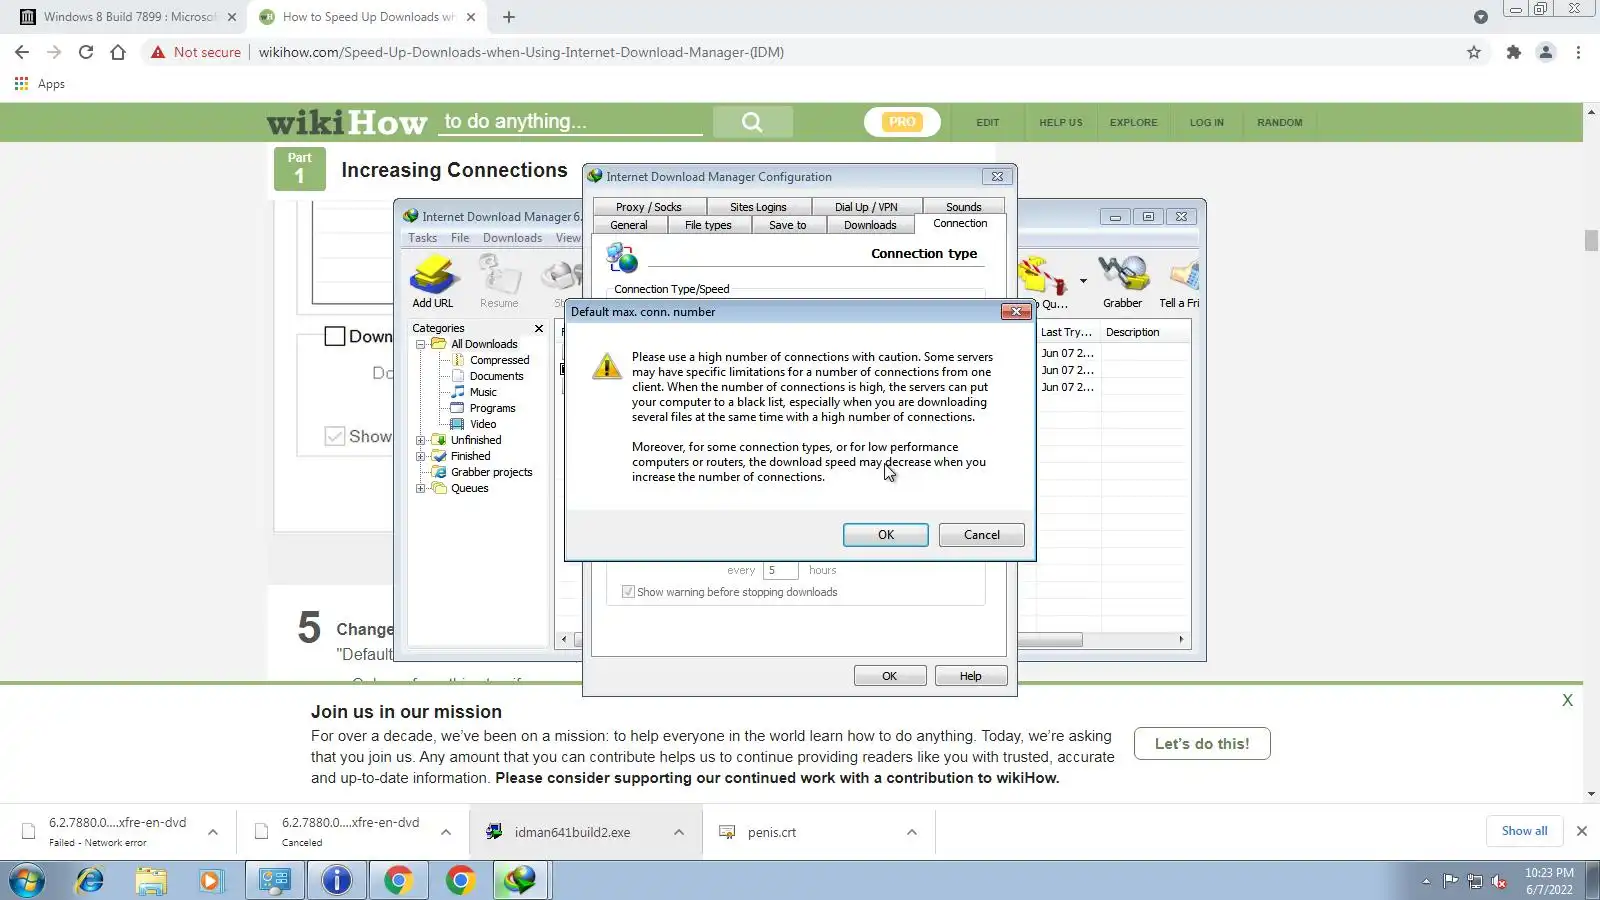
Task: Toggle the checkbox beside the cut-off 'Show' label
Action: (335, 436)
